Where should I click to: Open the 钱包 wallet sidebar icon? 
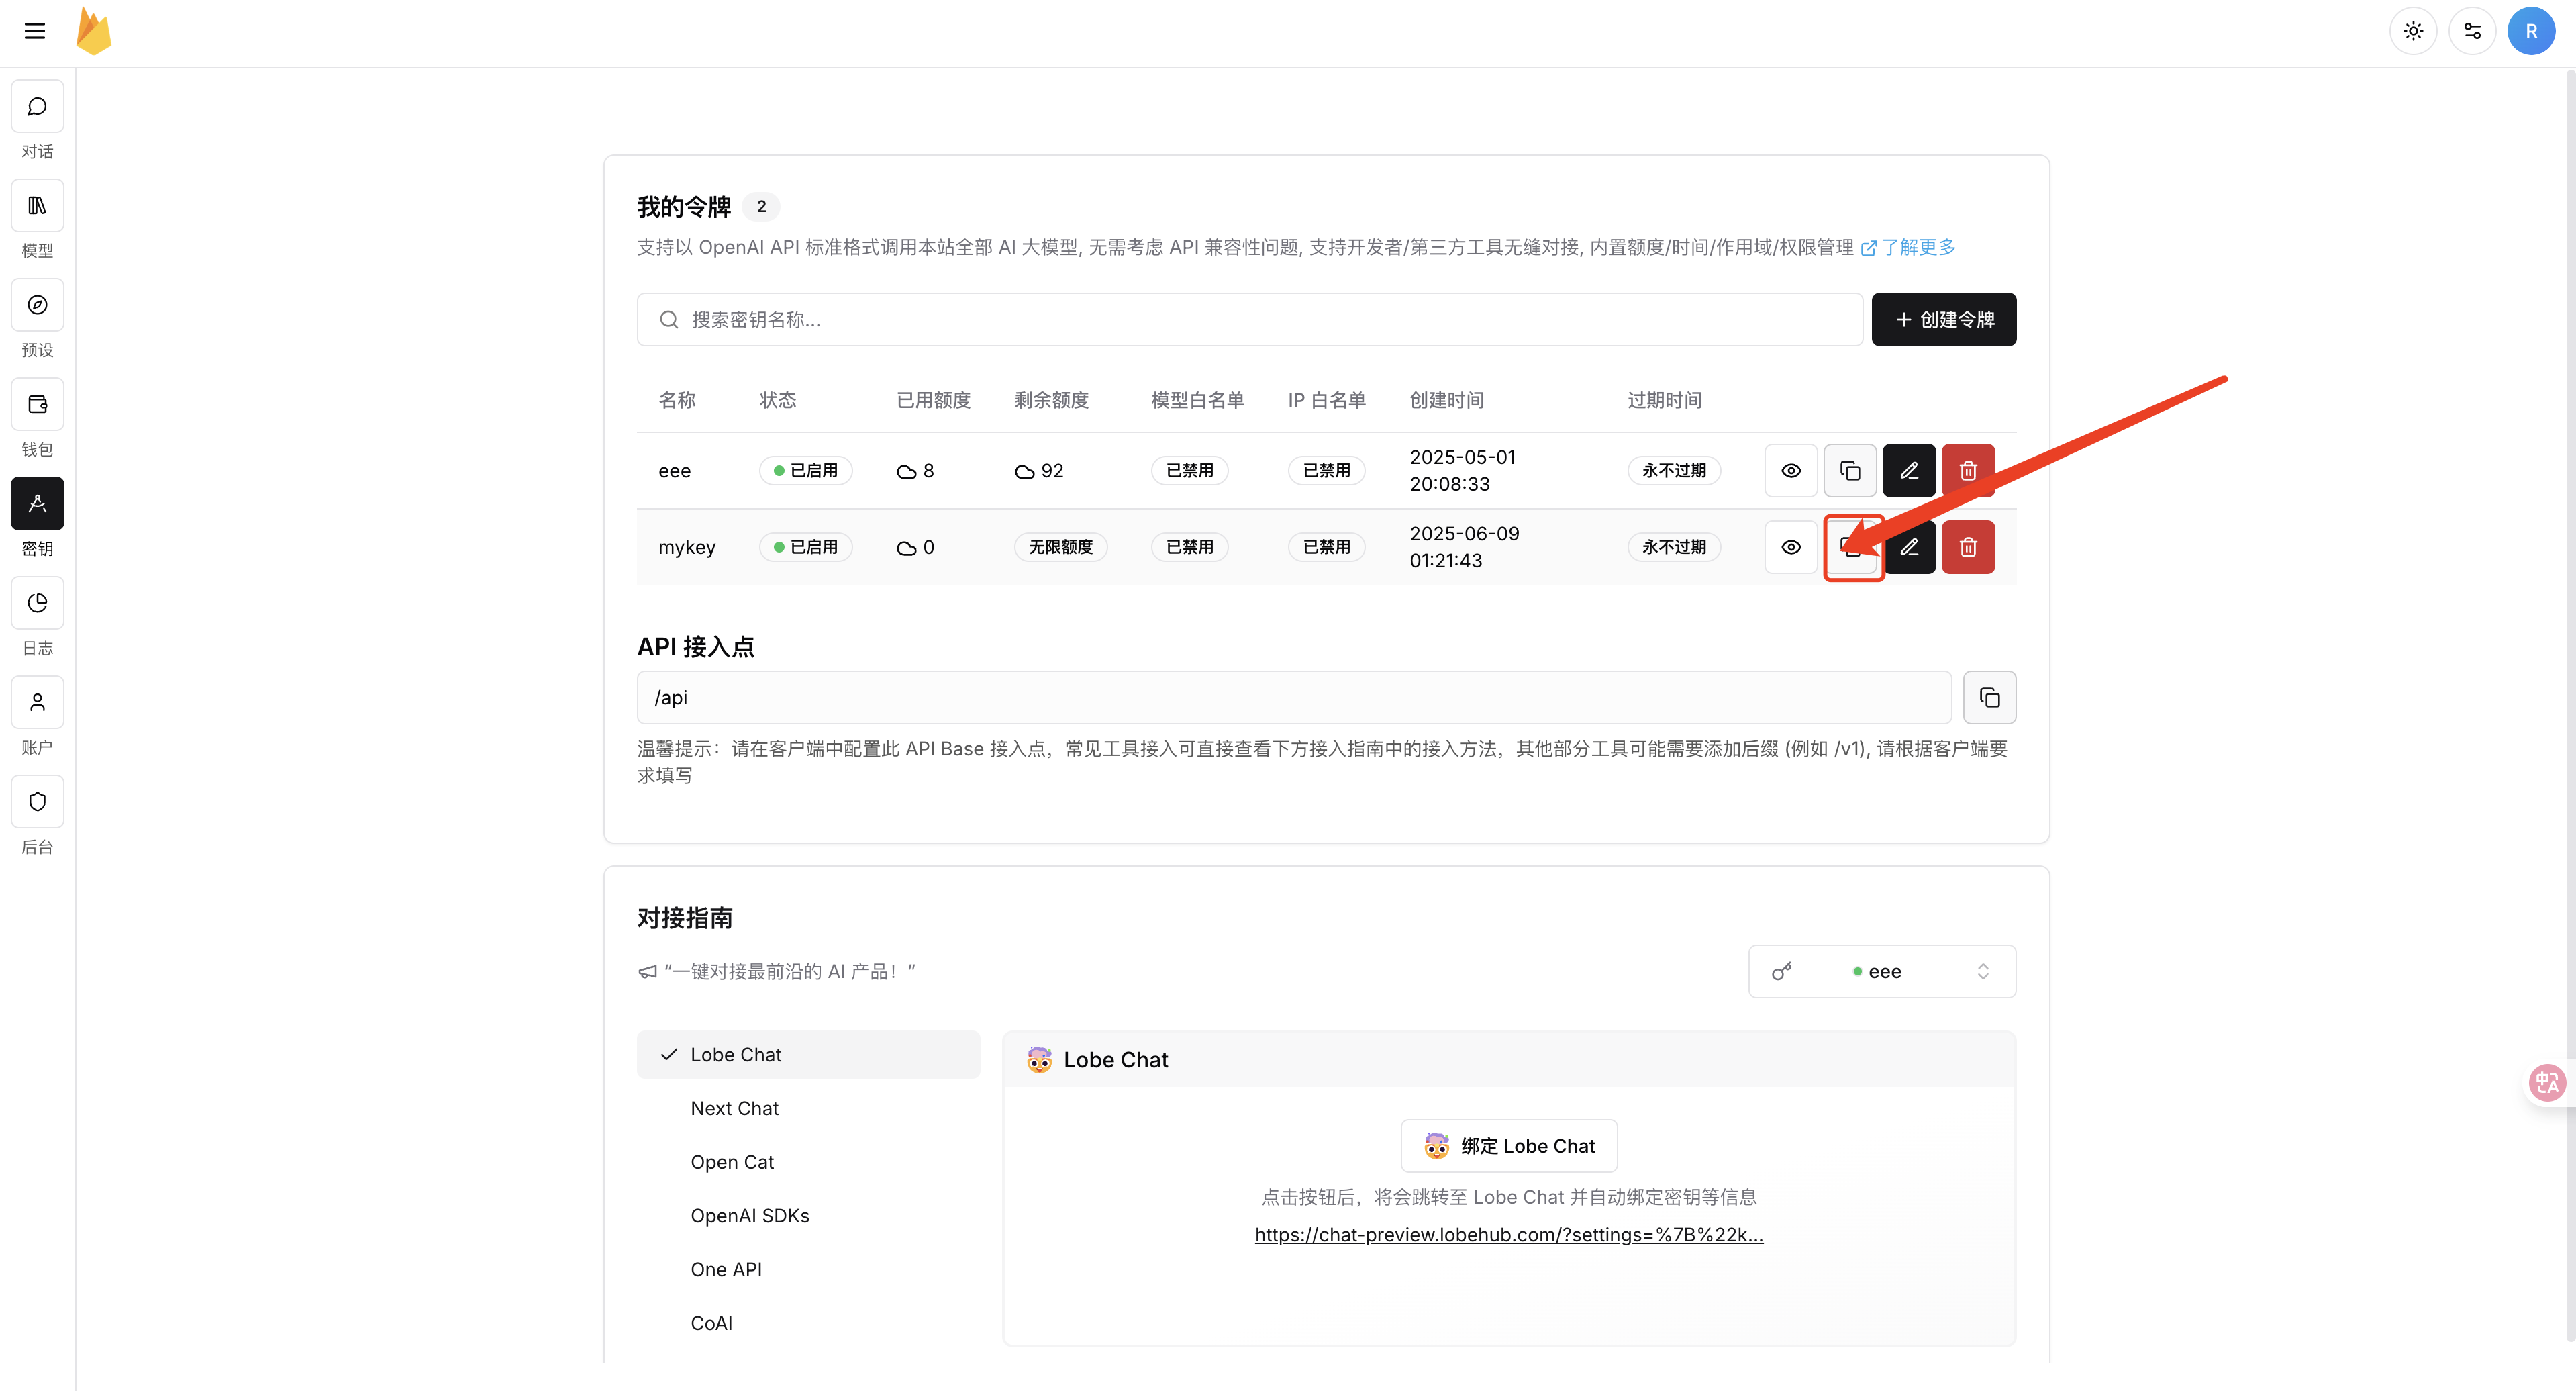click(x=37, y=405)
